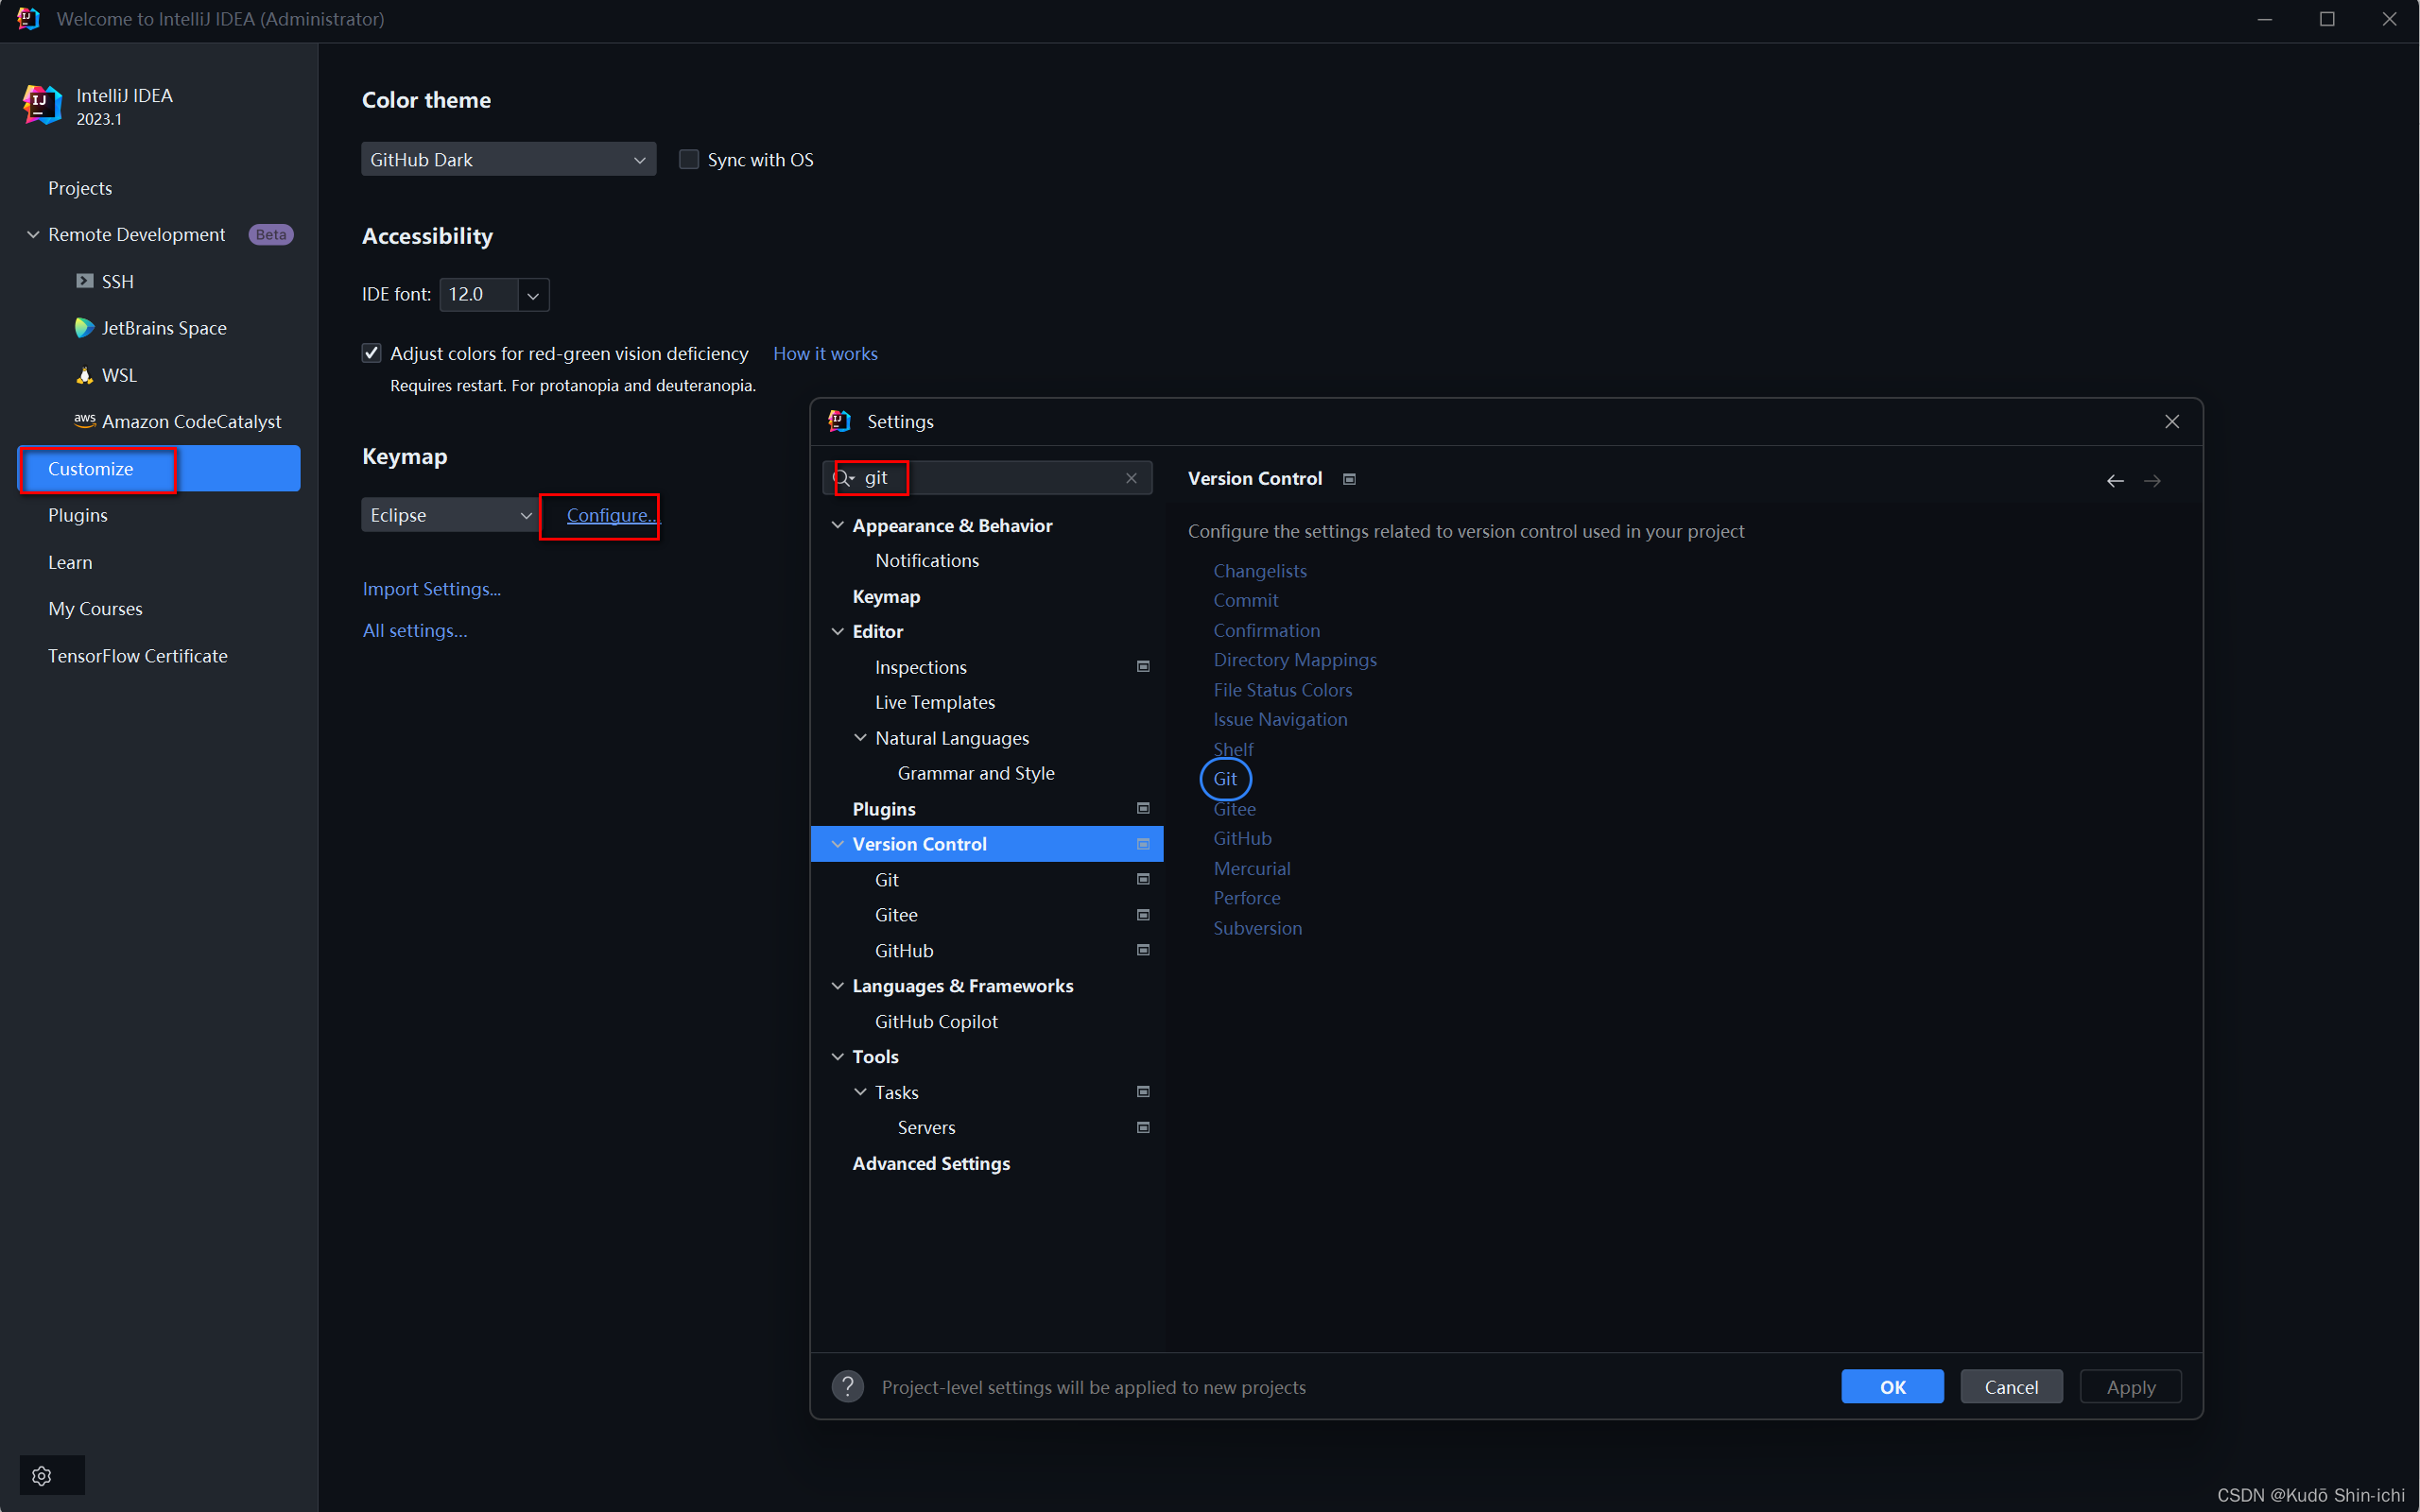The height and width of the screenshot is (1512, 2420).
Task: Toggle Sync with OS checkbox
Action: [x=689, y=160]
